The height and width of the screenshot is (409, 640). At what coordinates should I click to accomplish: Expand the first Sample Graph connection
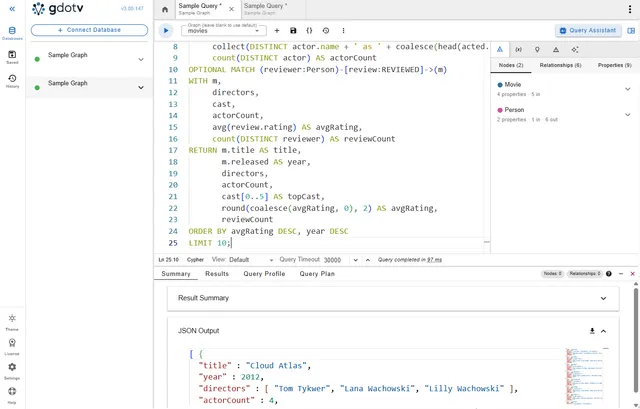[x=141, y=59]
